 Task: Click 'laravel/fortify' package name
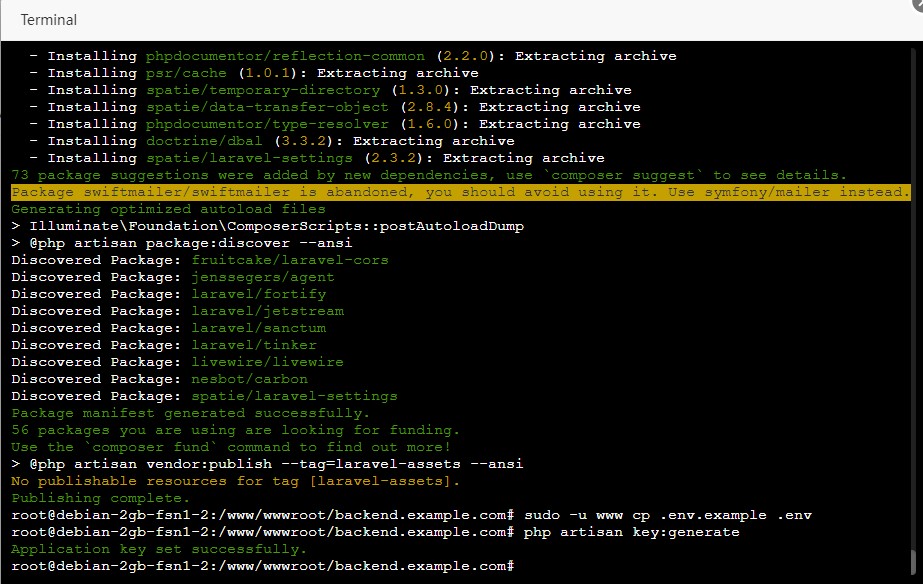pos(258,294)
